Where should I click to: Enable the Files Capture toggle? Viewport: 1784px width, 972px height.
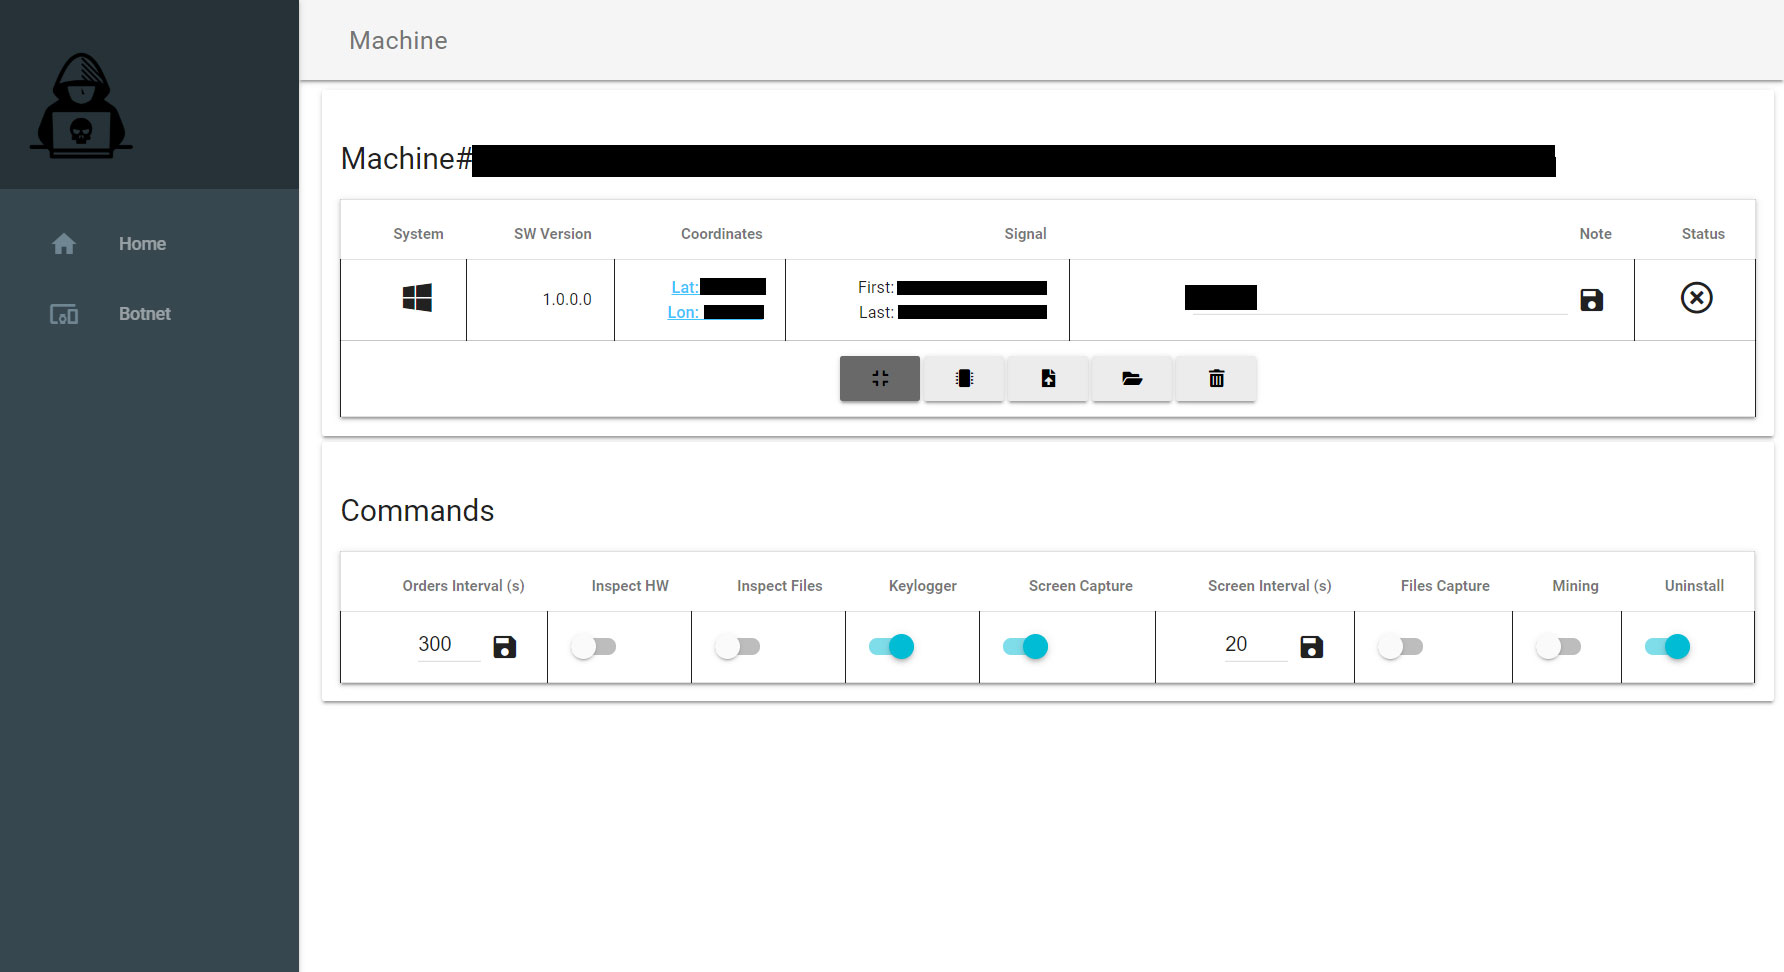point(1401,647)
